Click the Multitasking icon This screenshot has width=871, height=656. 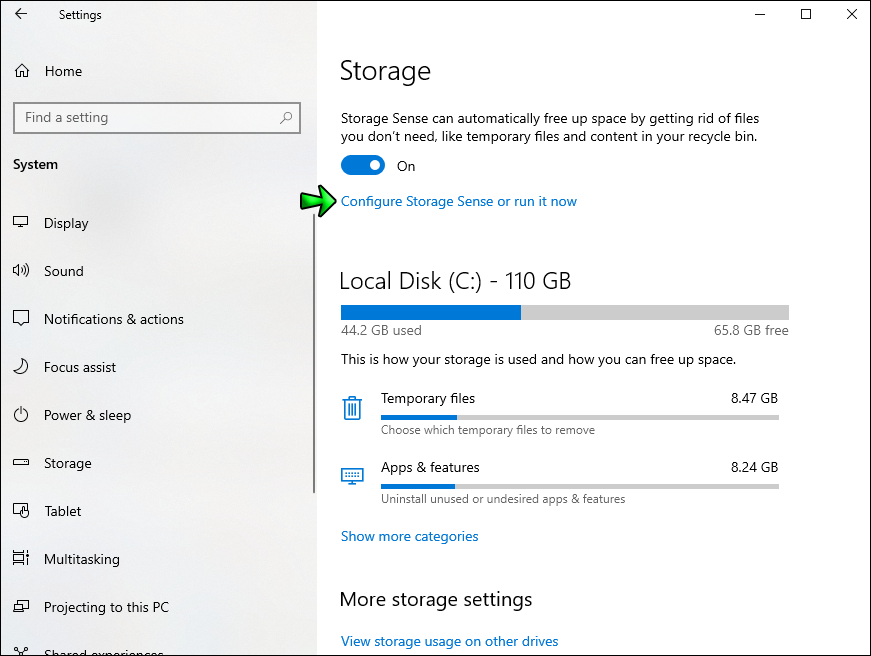21,559
